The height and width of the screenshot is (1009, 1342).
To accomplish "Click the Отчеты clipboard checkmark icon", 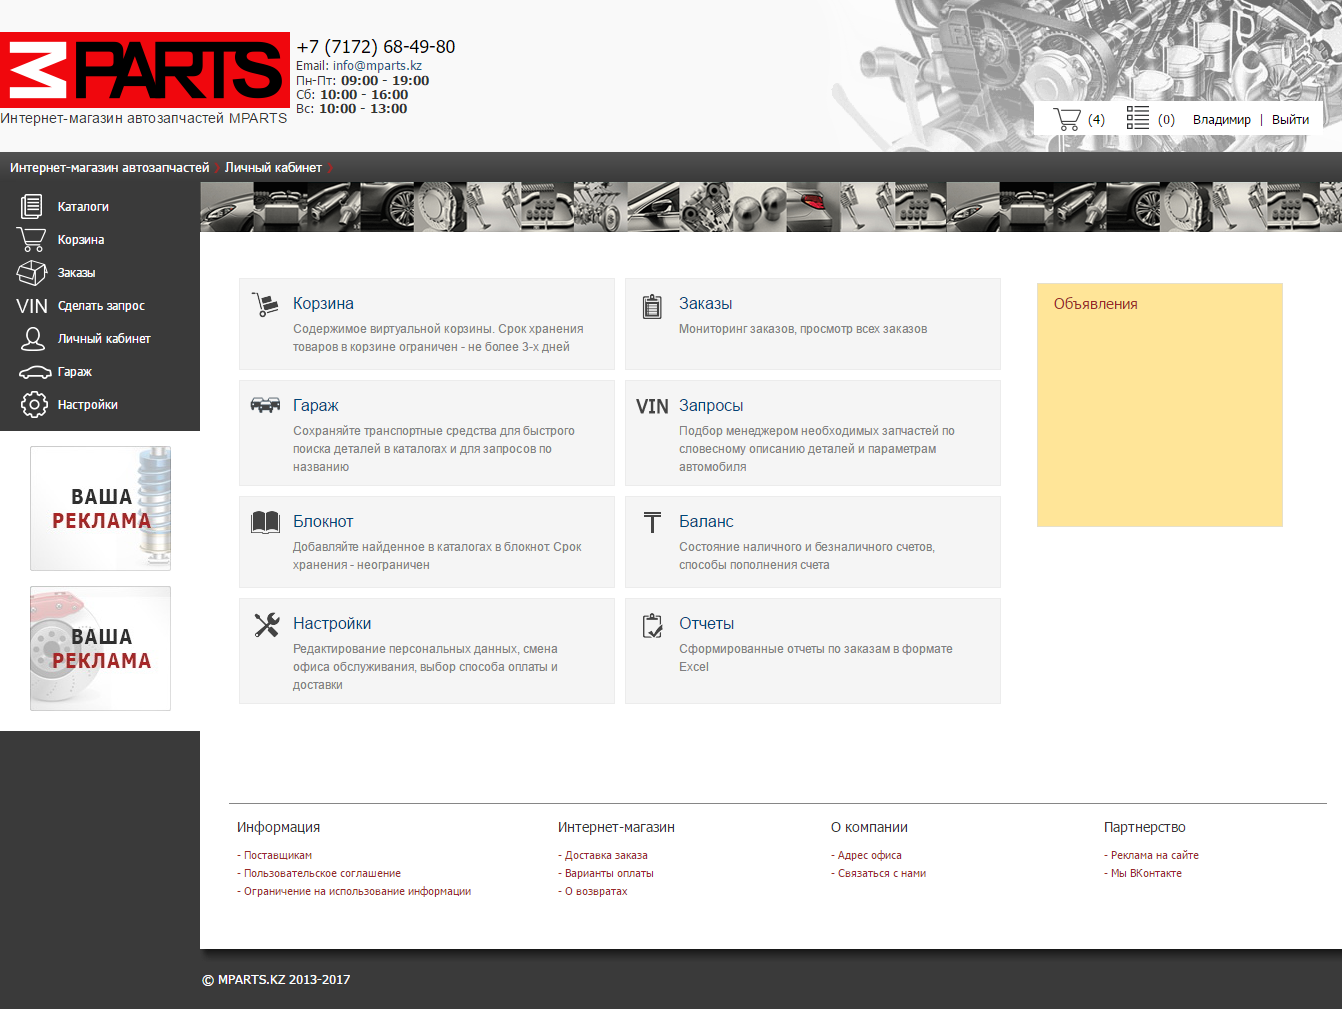I will coord(652,625).
